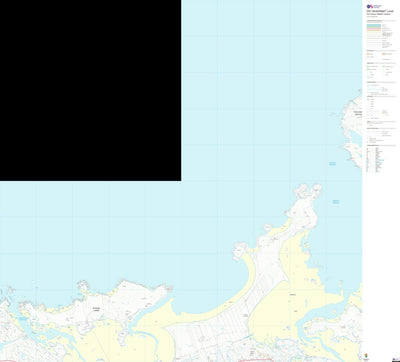Viewport: 400px width, 362px height.
Task: Click the Ordnance Survey logo above the legend
Action: coord(374,6)
